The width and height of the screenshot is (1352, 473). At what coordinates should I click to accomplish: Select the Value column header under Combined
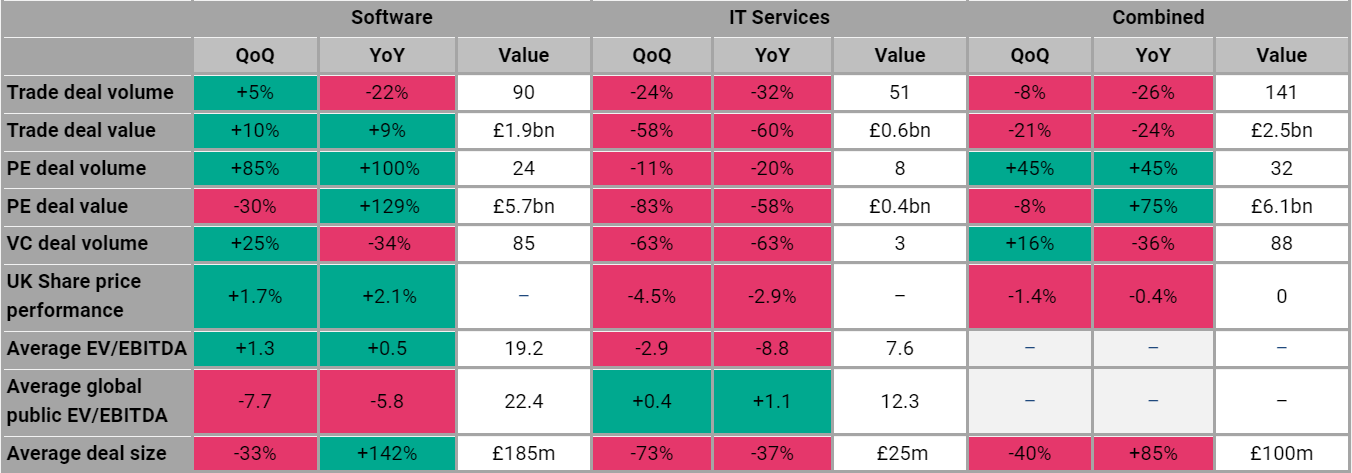coord(1281,55)
